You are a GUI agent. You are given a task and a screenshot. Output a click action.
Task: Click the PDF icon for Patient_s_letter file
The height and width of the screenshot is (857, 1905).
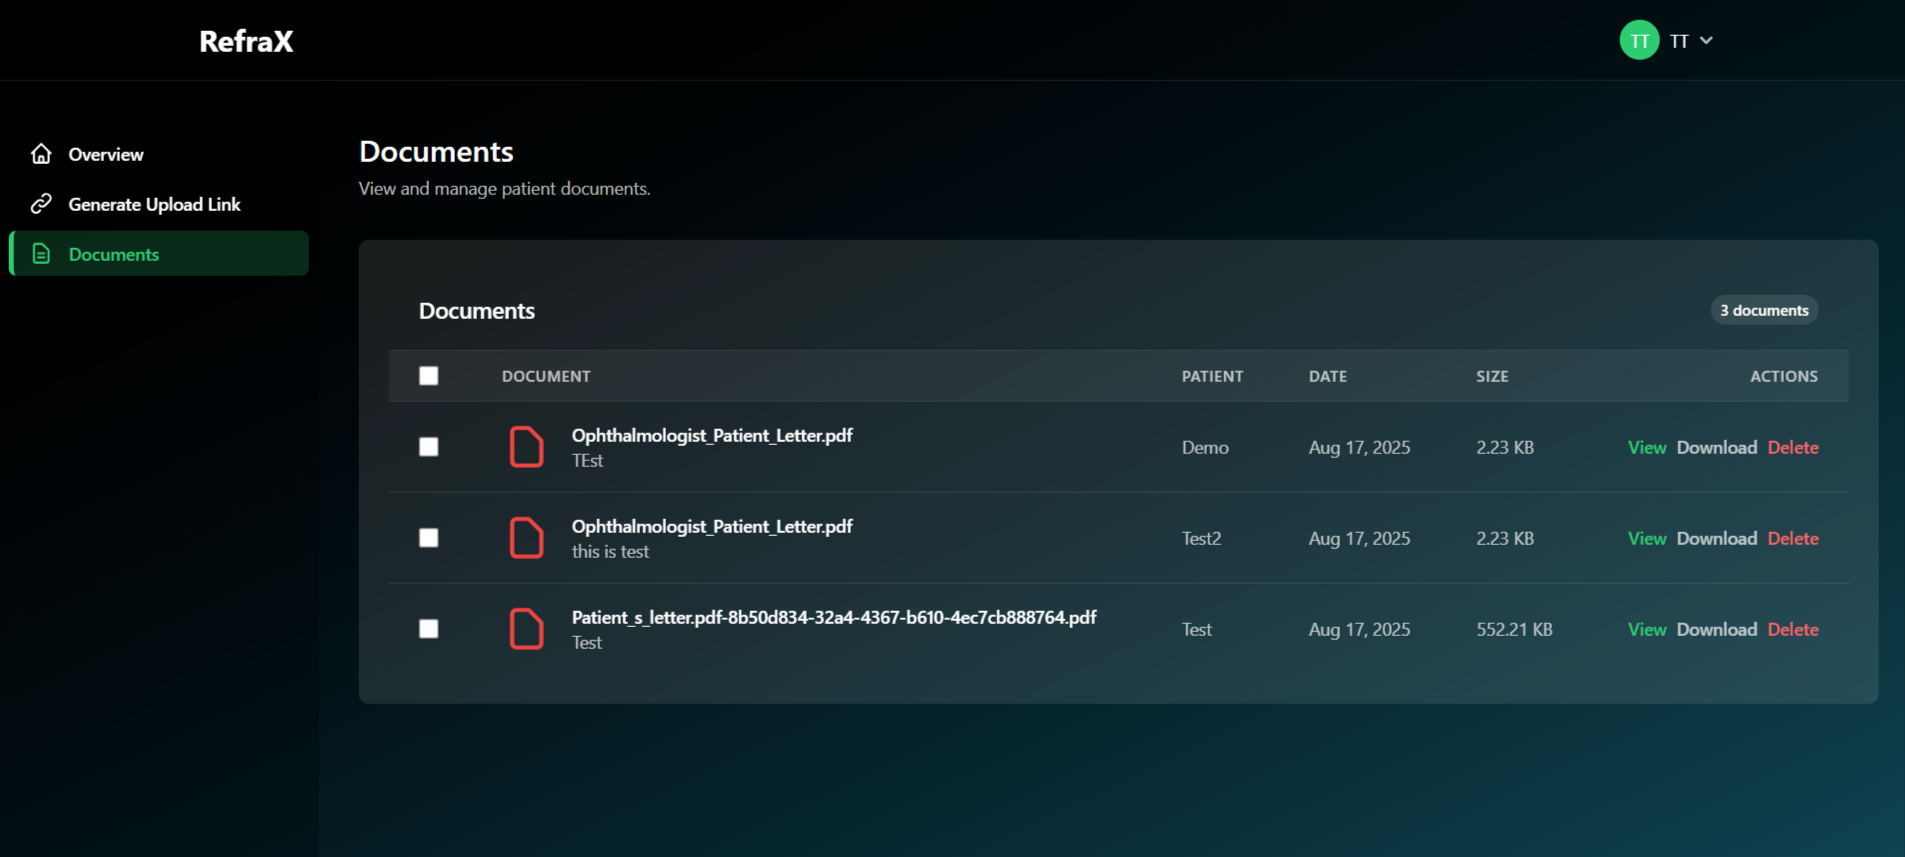click(x=526, y=629)
